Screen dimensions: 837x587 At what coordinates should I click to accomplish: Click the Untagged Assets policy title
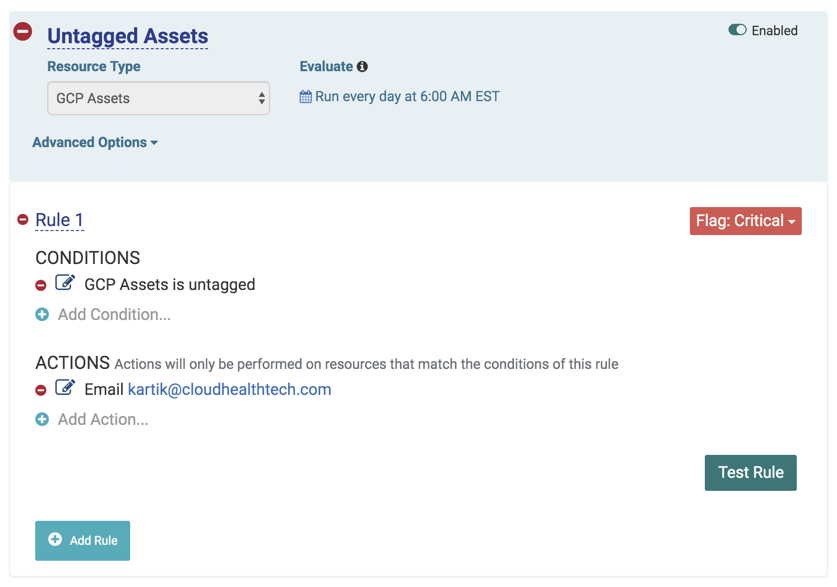point(127,36)
